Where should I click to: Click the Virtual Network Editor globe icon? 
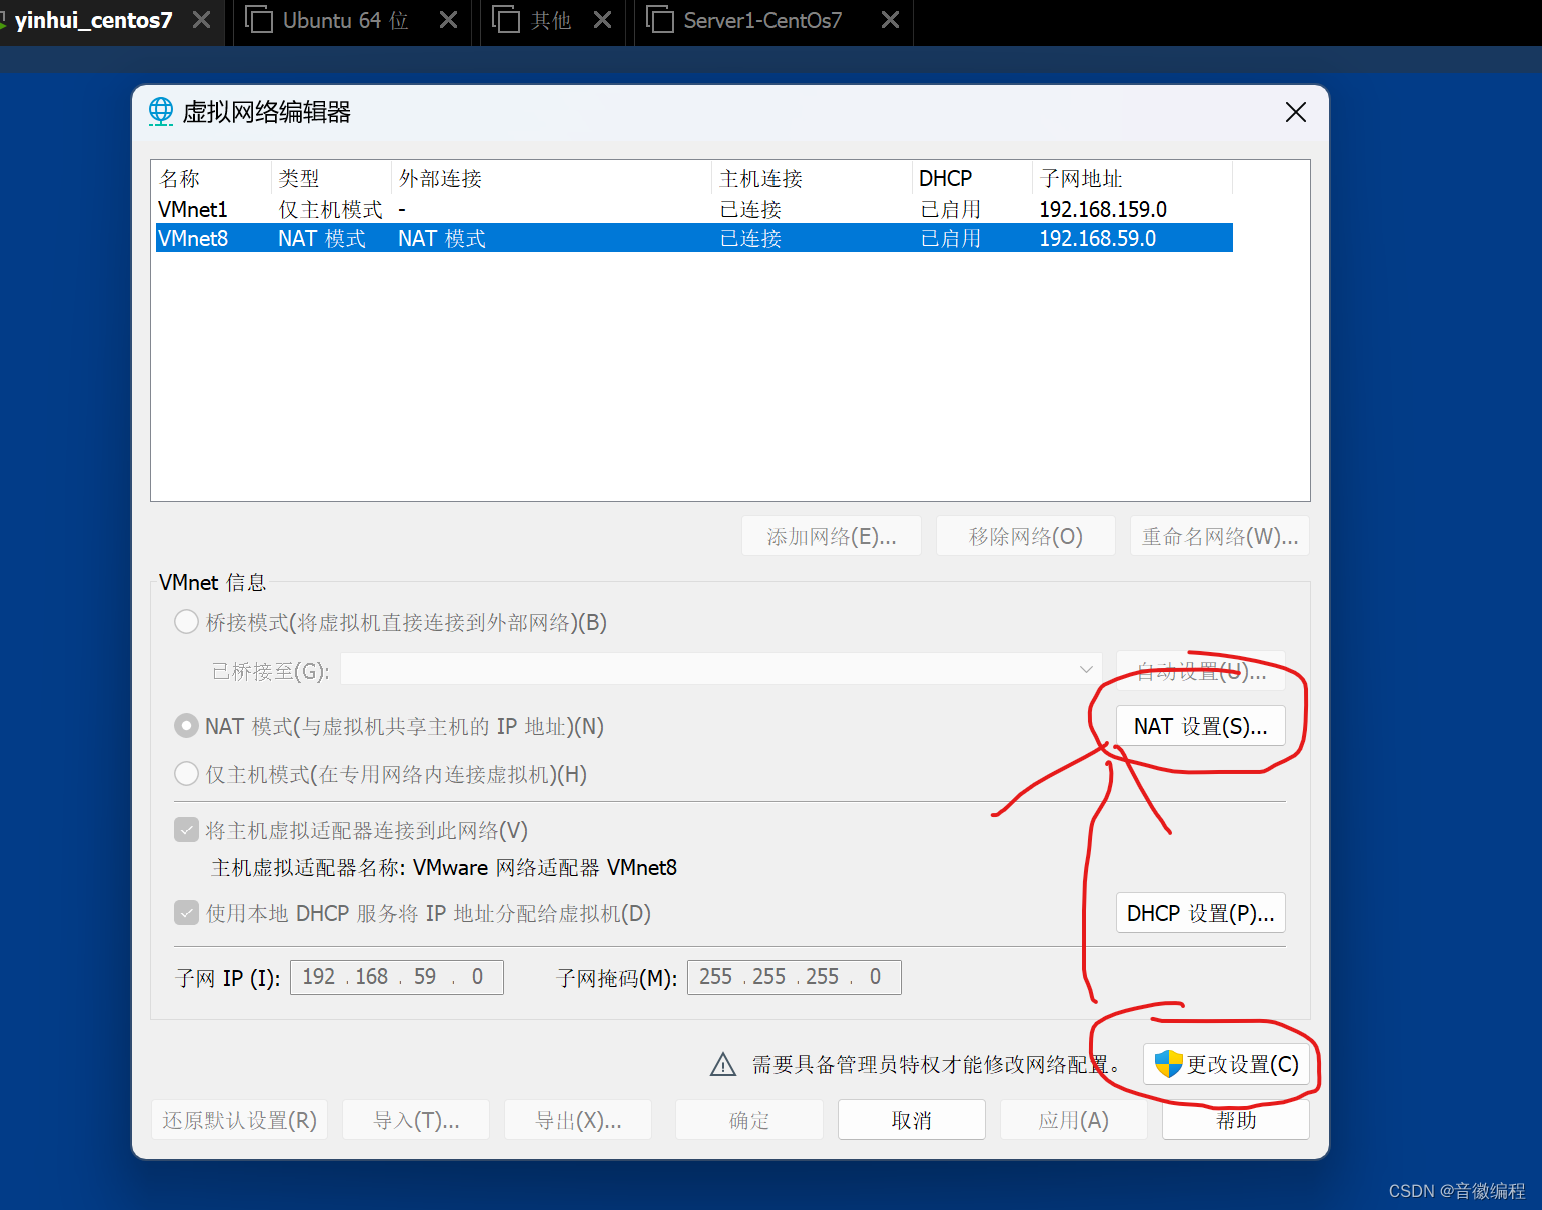click(x=161, y=111)
